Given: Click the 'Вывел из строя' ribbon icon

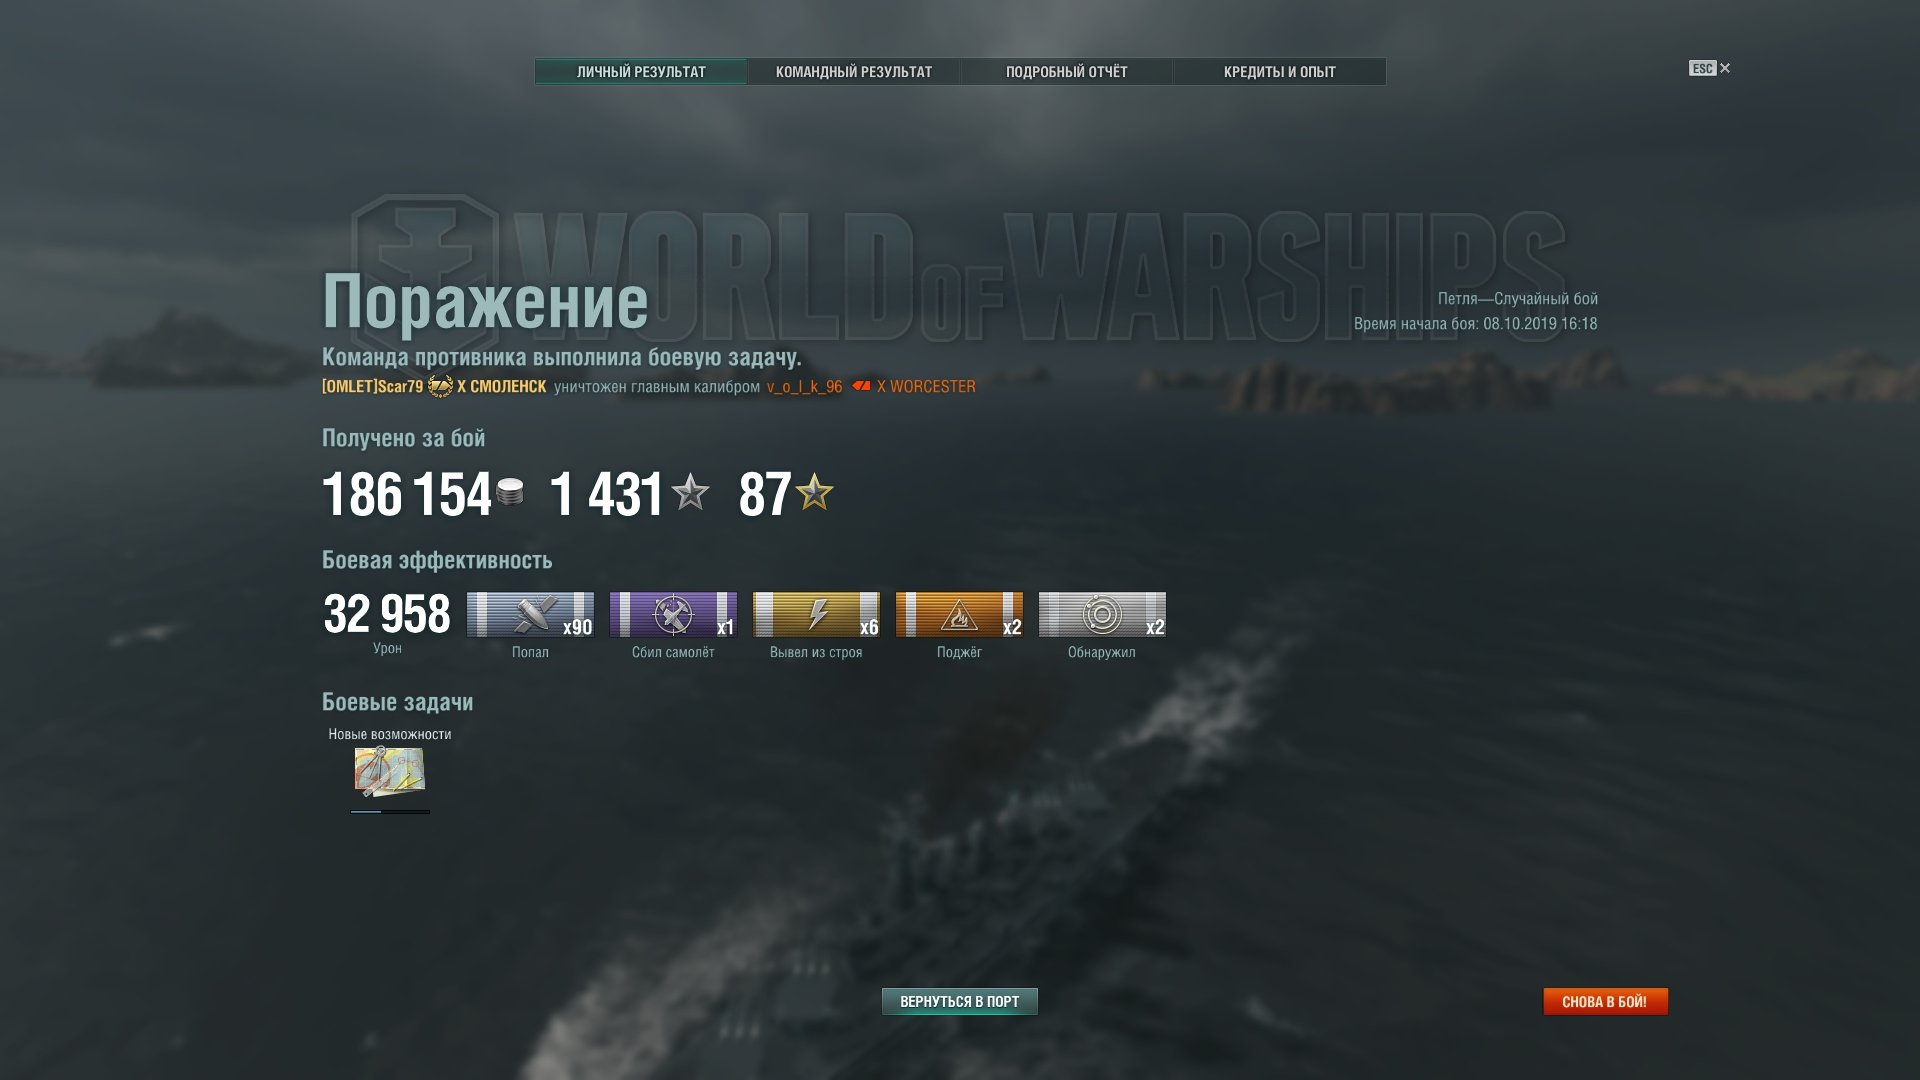Looking at the screenshot, I should coord(816,614).
